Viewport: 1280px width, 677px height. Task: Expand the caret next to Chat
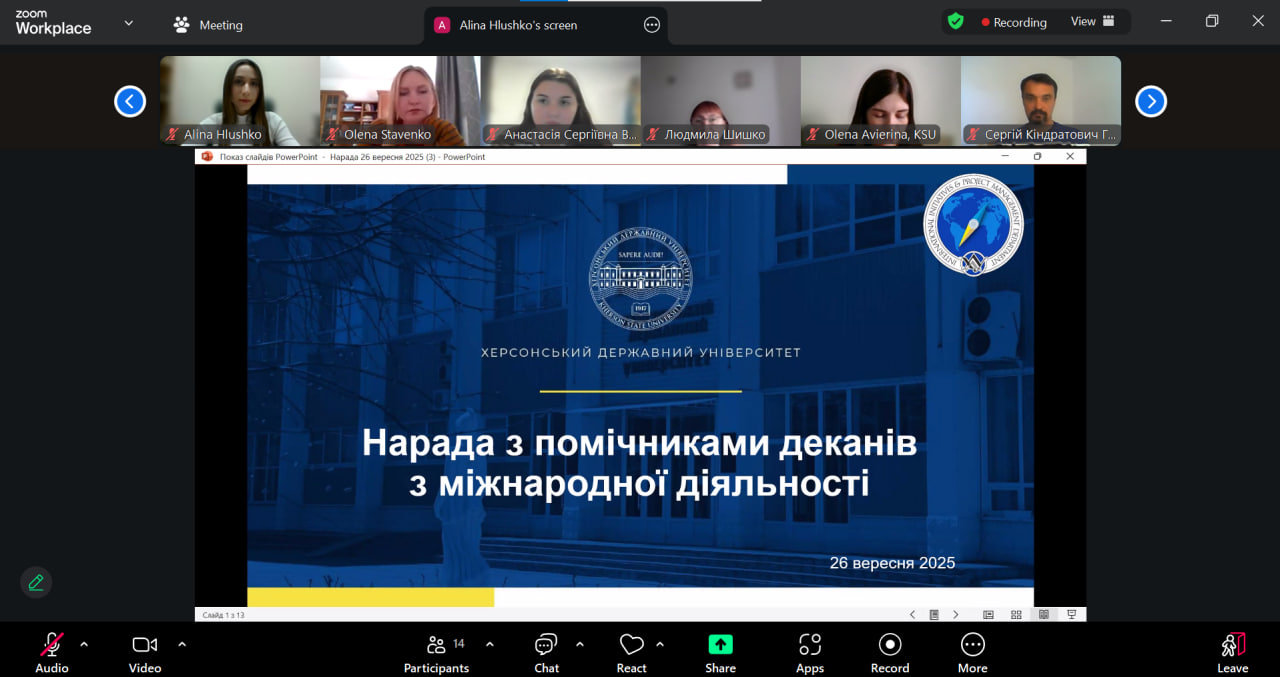[580, 644]
